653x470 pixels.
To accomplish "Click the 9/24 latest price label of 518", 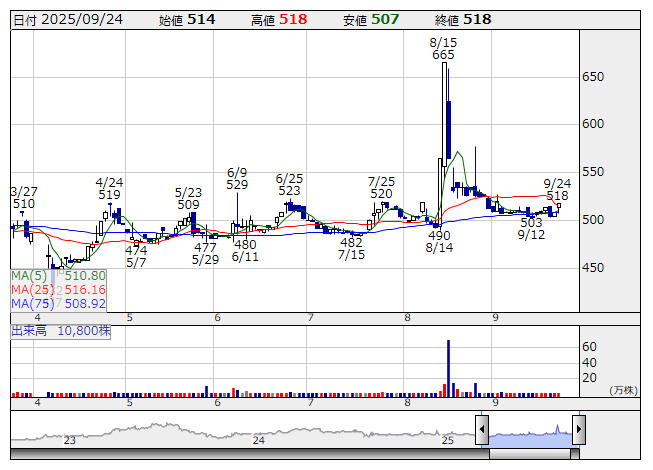I will click(557, 190).
